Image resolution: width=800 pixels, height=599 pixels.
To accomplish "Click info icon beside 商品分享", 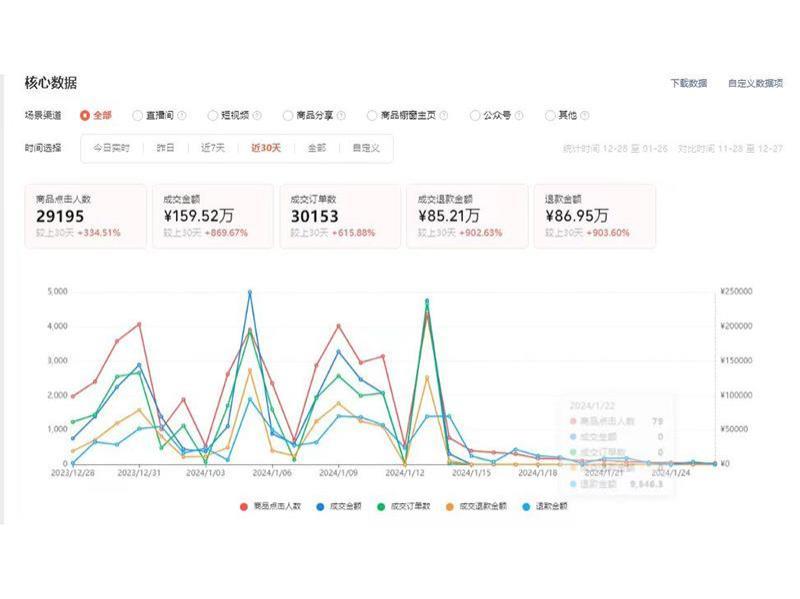I will [343, 116].
